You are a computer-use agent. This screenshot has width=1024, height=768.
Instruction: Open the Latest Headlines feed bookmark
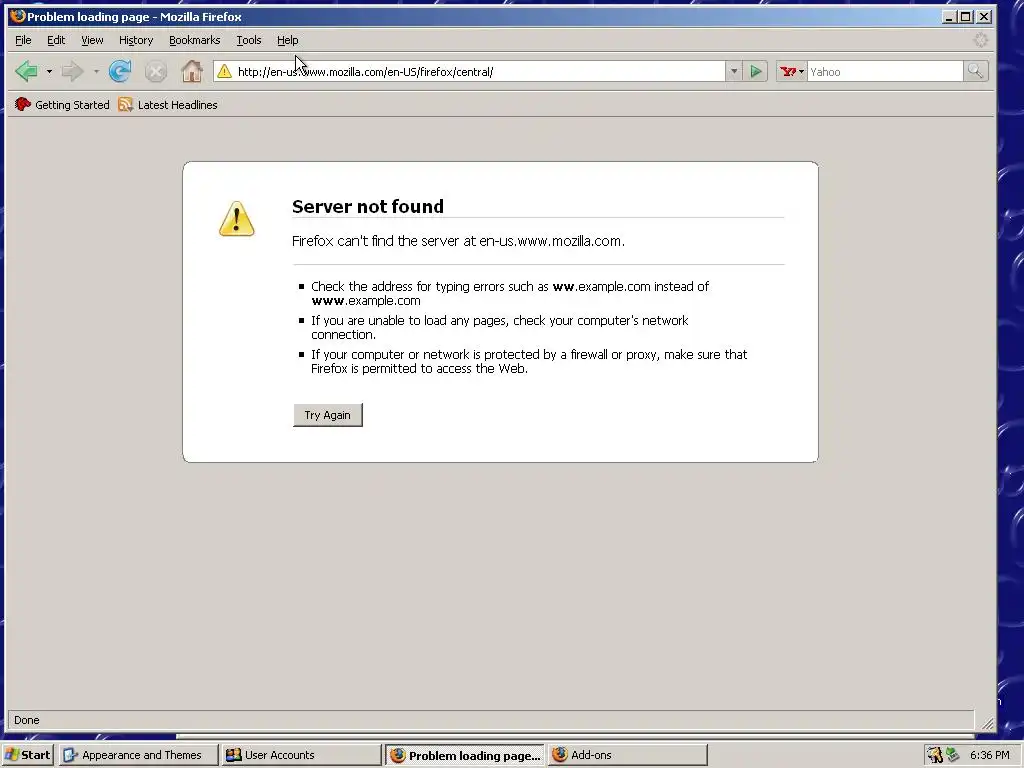168,104
